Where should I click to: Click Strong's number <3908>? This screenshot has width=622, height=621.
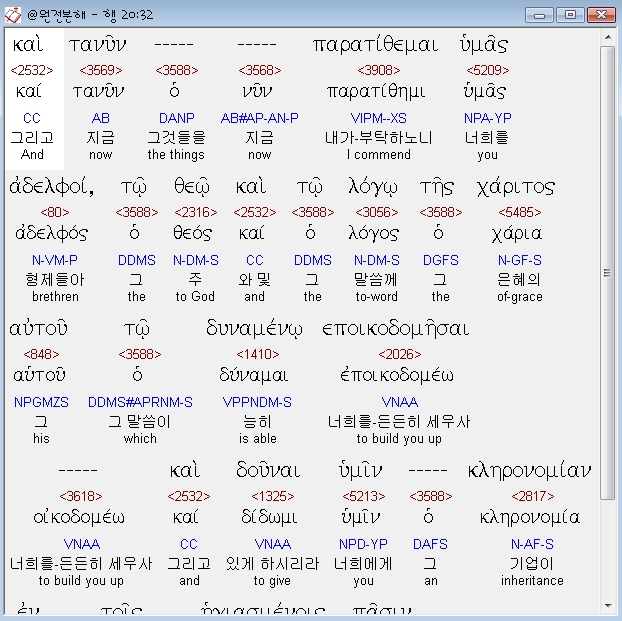(x=378, y=70)
